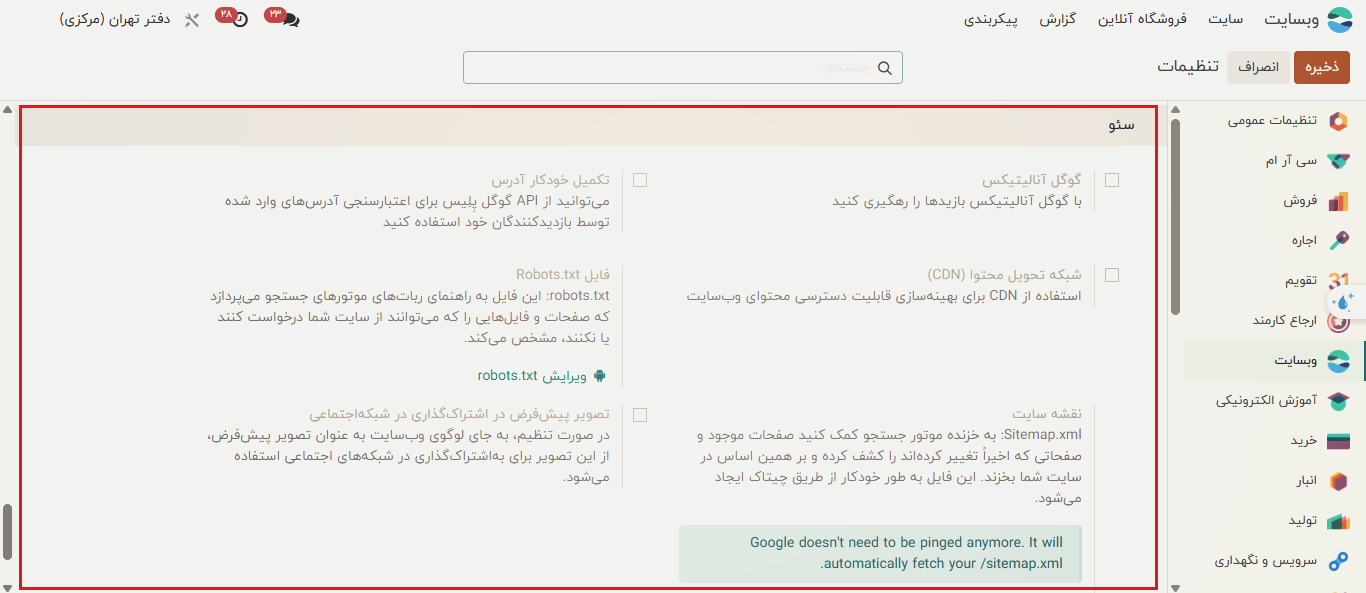Select خرید settings tab
Screen dimensions: 1366x593
point(1304,441)
